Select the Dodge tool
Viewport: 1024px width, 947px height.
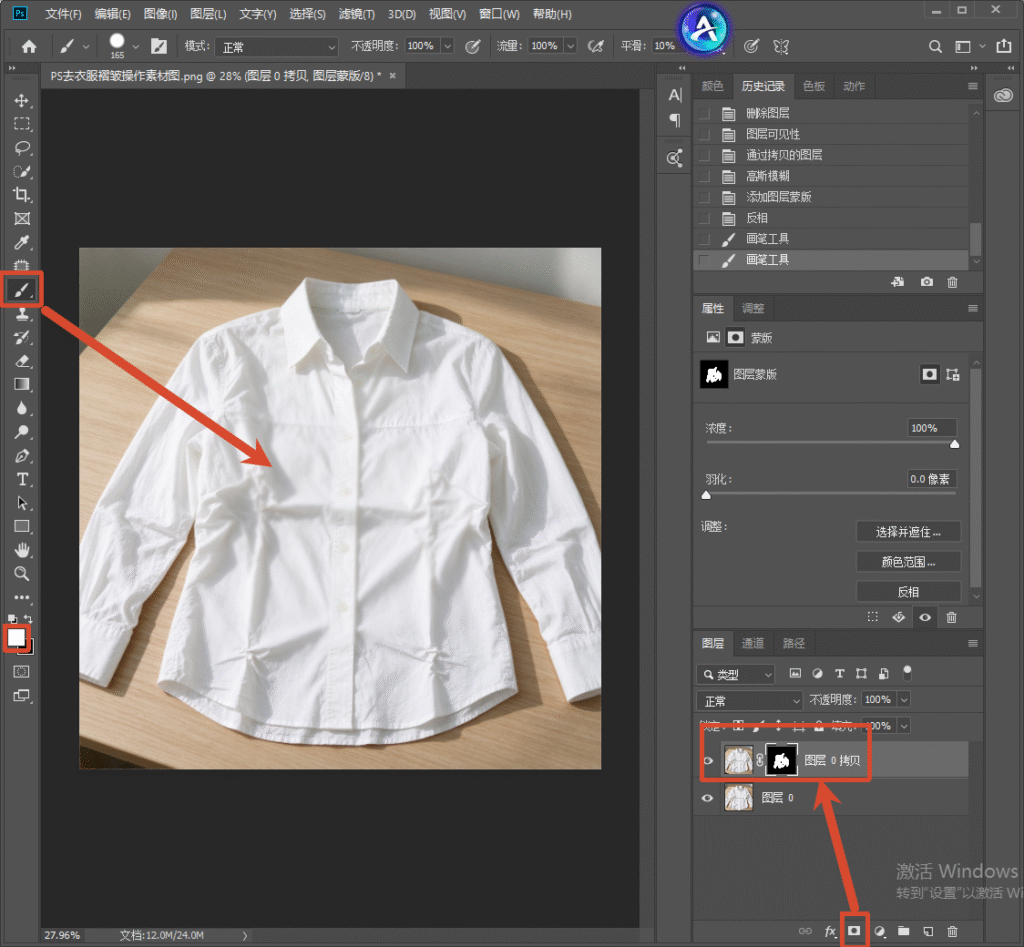click(22, 432)
